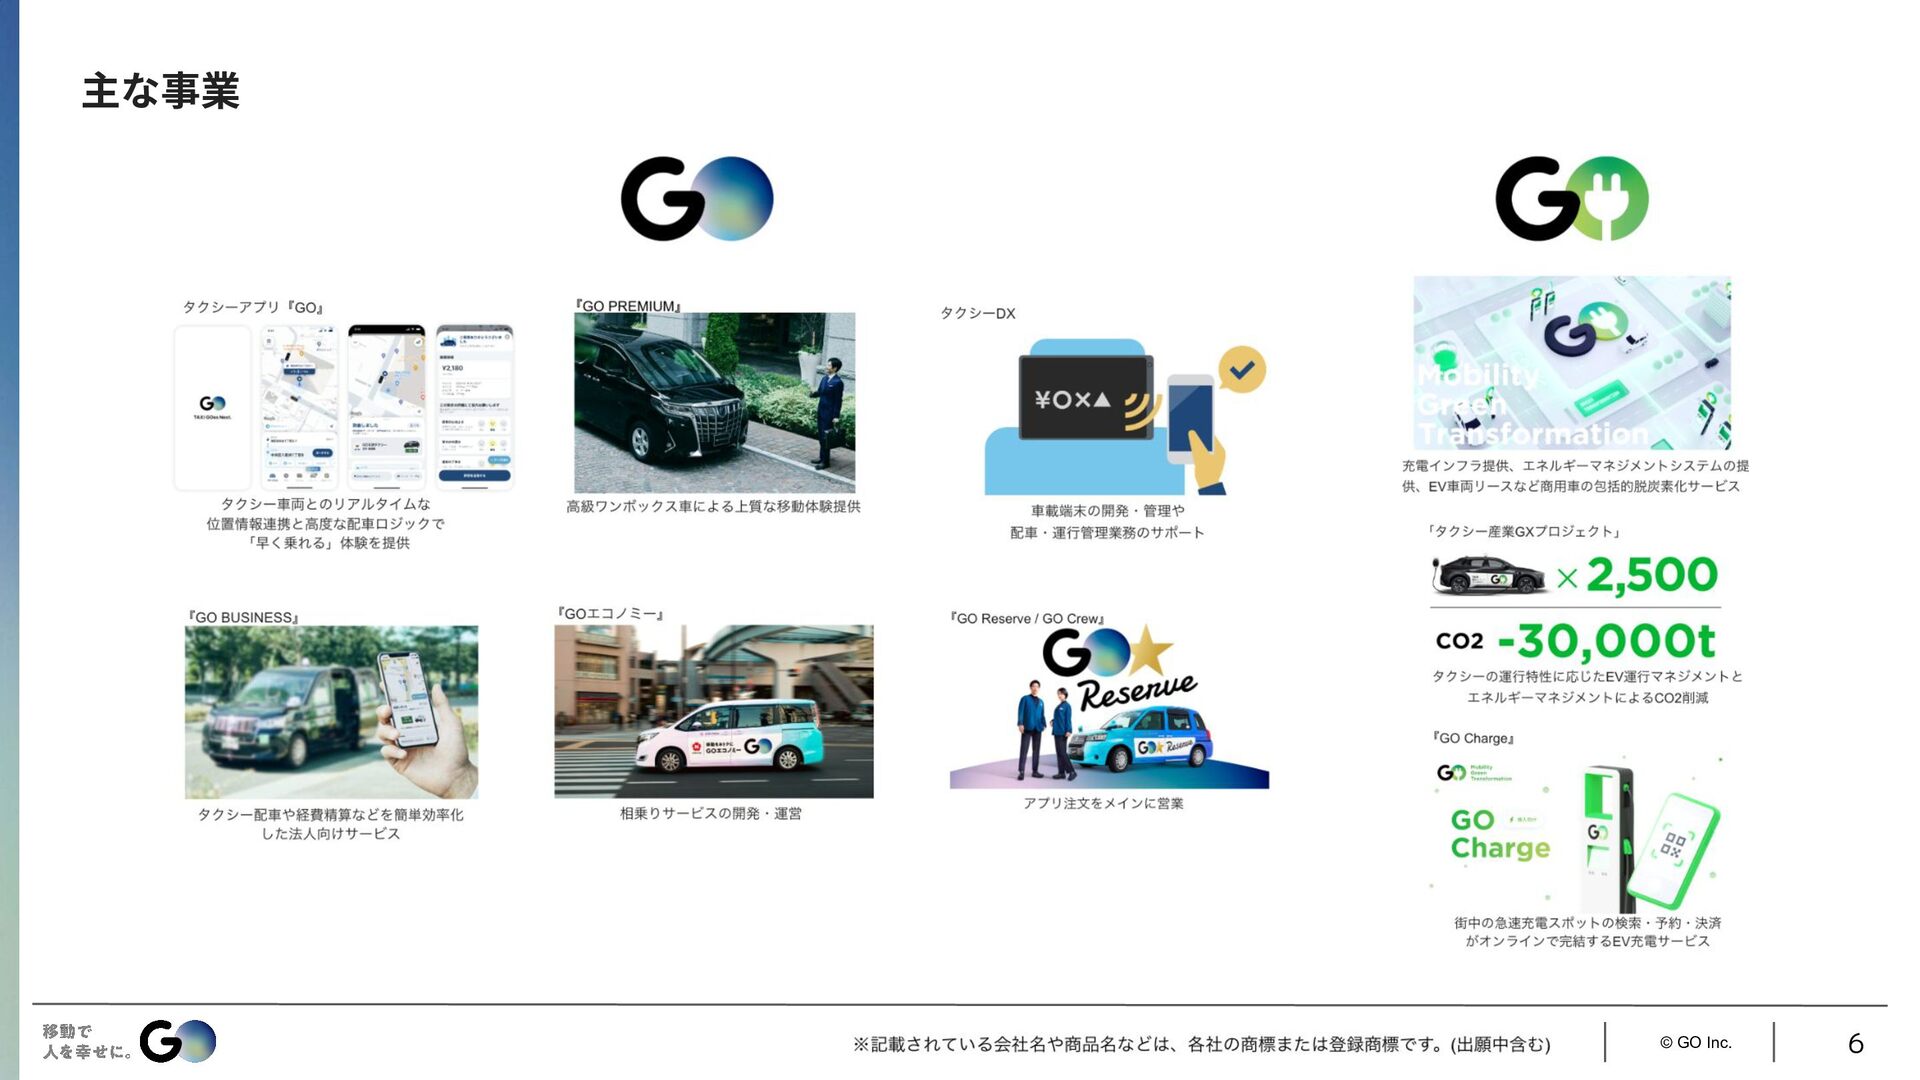
Task: Click the yellow checkmark badge icon
Action: point(1242,370)
